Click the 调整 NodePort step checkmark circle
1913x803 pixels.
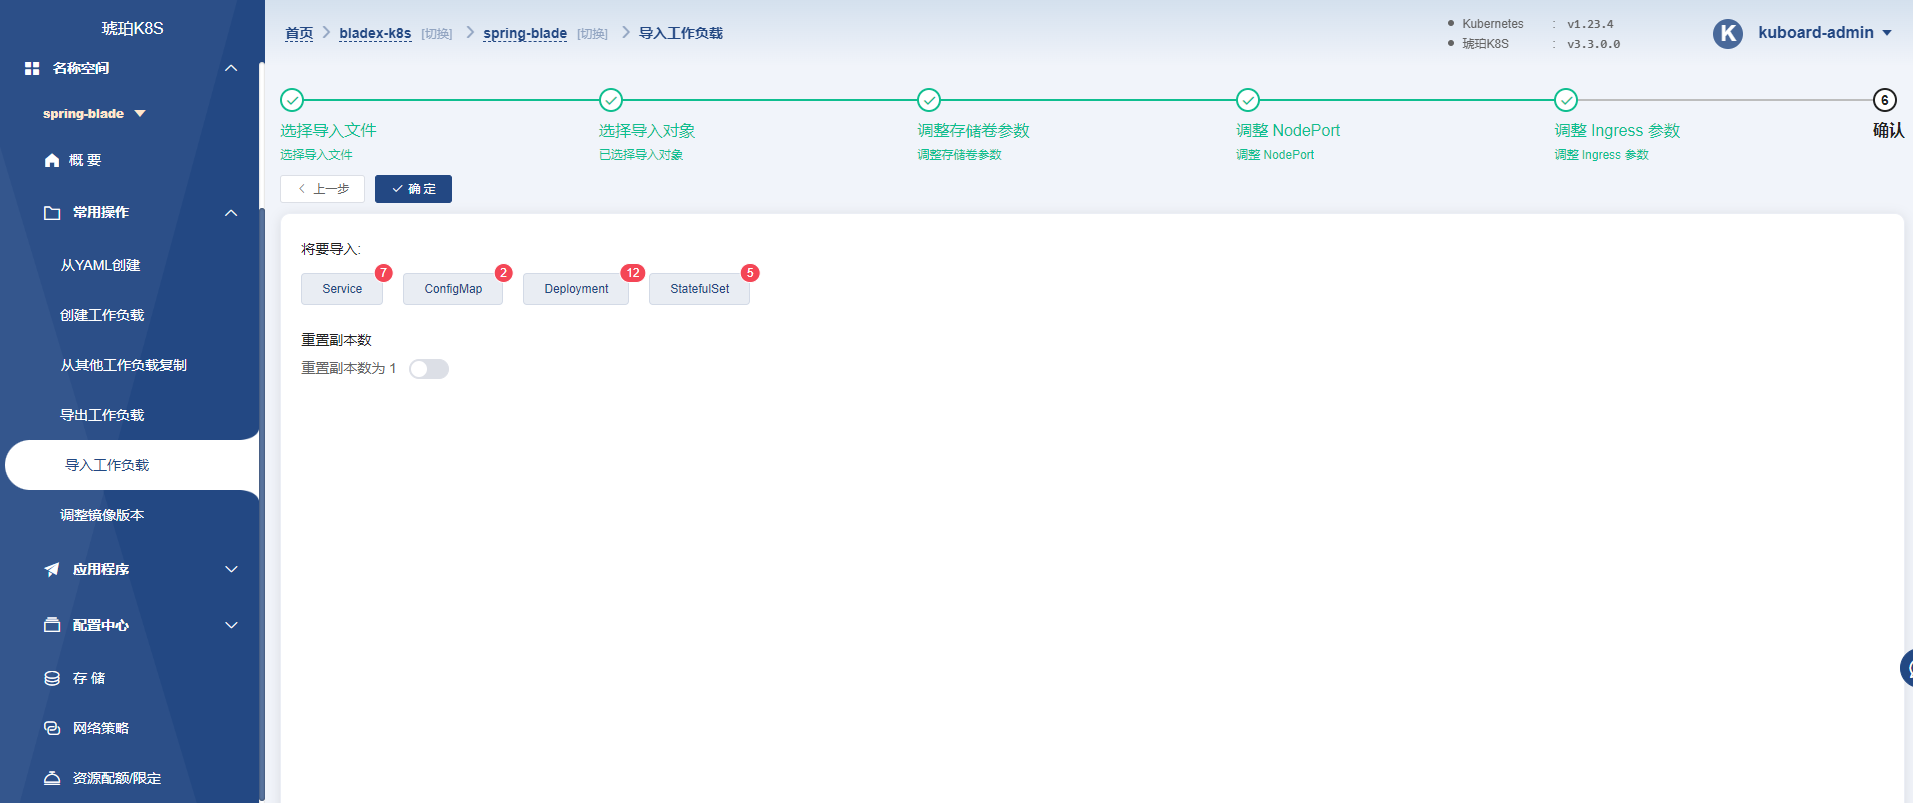1248,100
